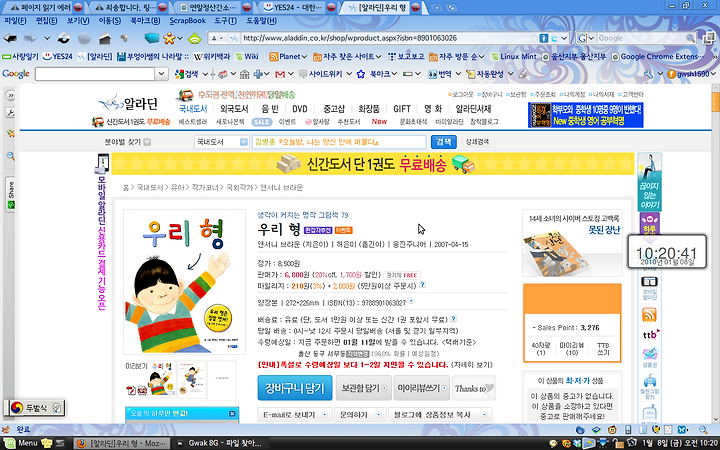Click the browser back arrow icon

pos(10,39)
